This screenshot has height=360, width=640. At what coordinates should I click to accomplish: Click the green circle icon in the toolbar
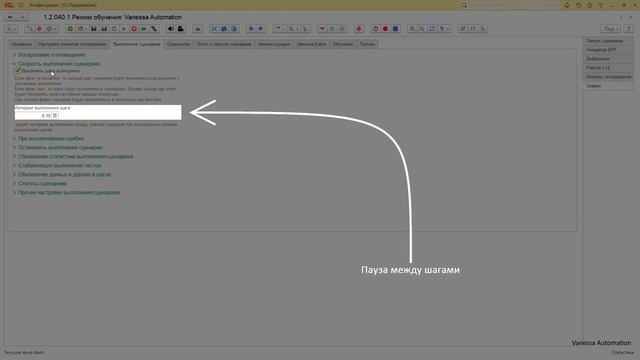(x=70, y=29)
